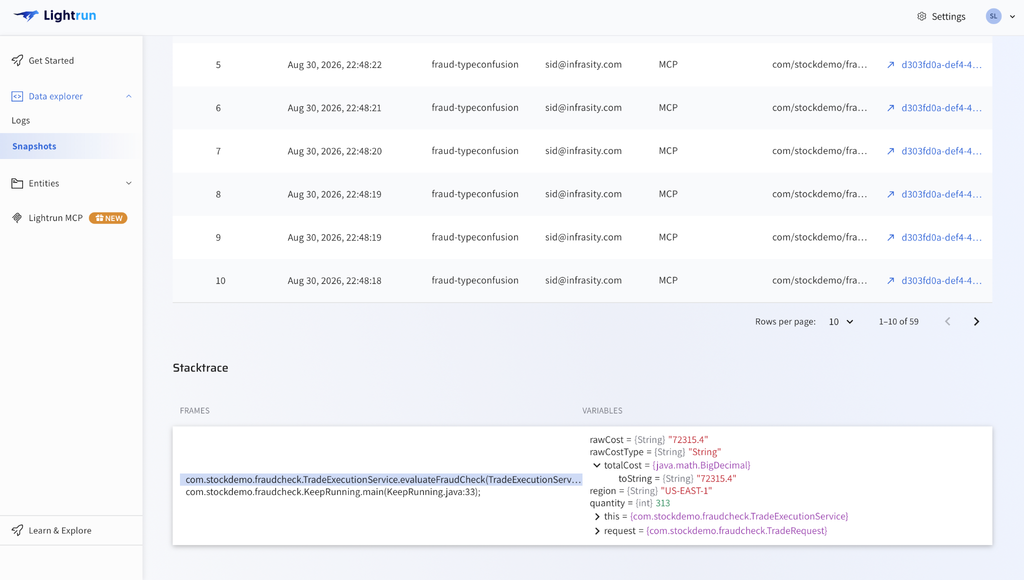Click the 1–10 of 59 pagination text
The width and height of the screenshot is (1024, 580).
tap(899, 321)
